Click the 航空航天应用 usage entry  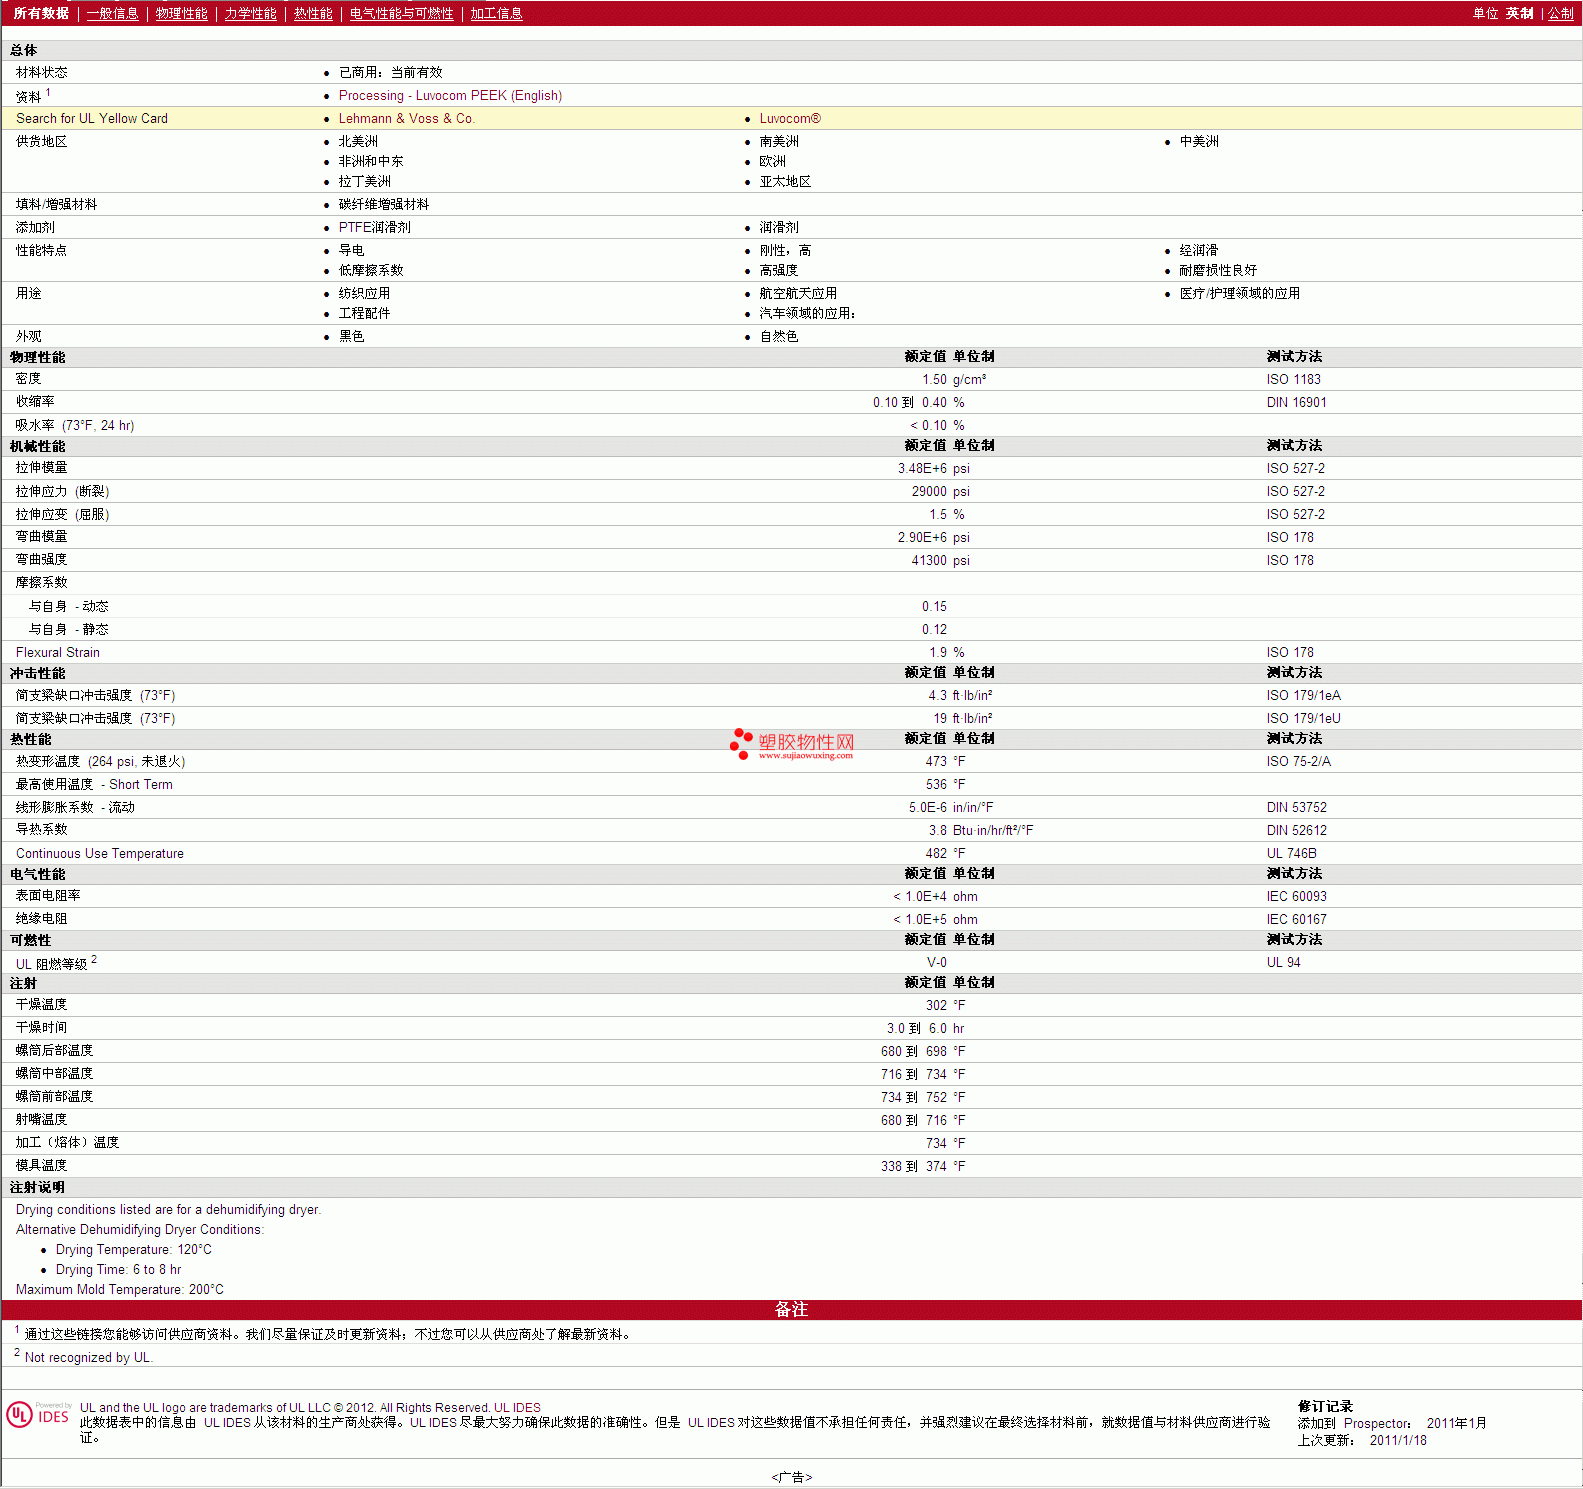tap(798, 294)
